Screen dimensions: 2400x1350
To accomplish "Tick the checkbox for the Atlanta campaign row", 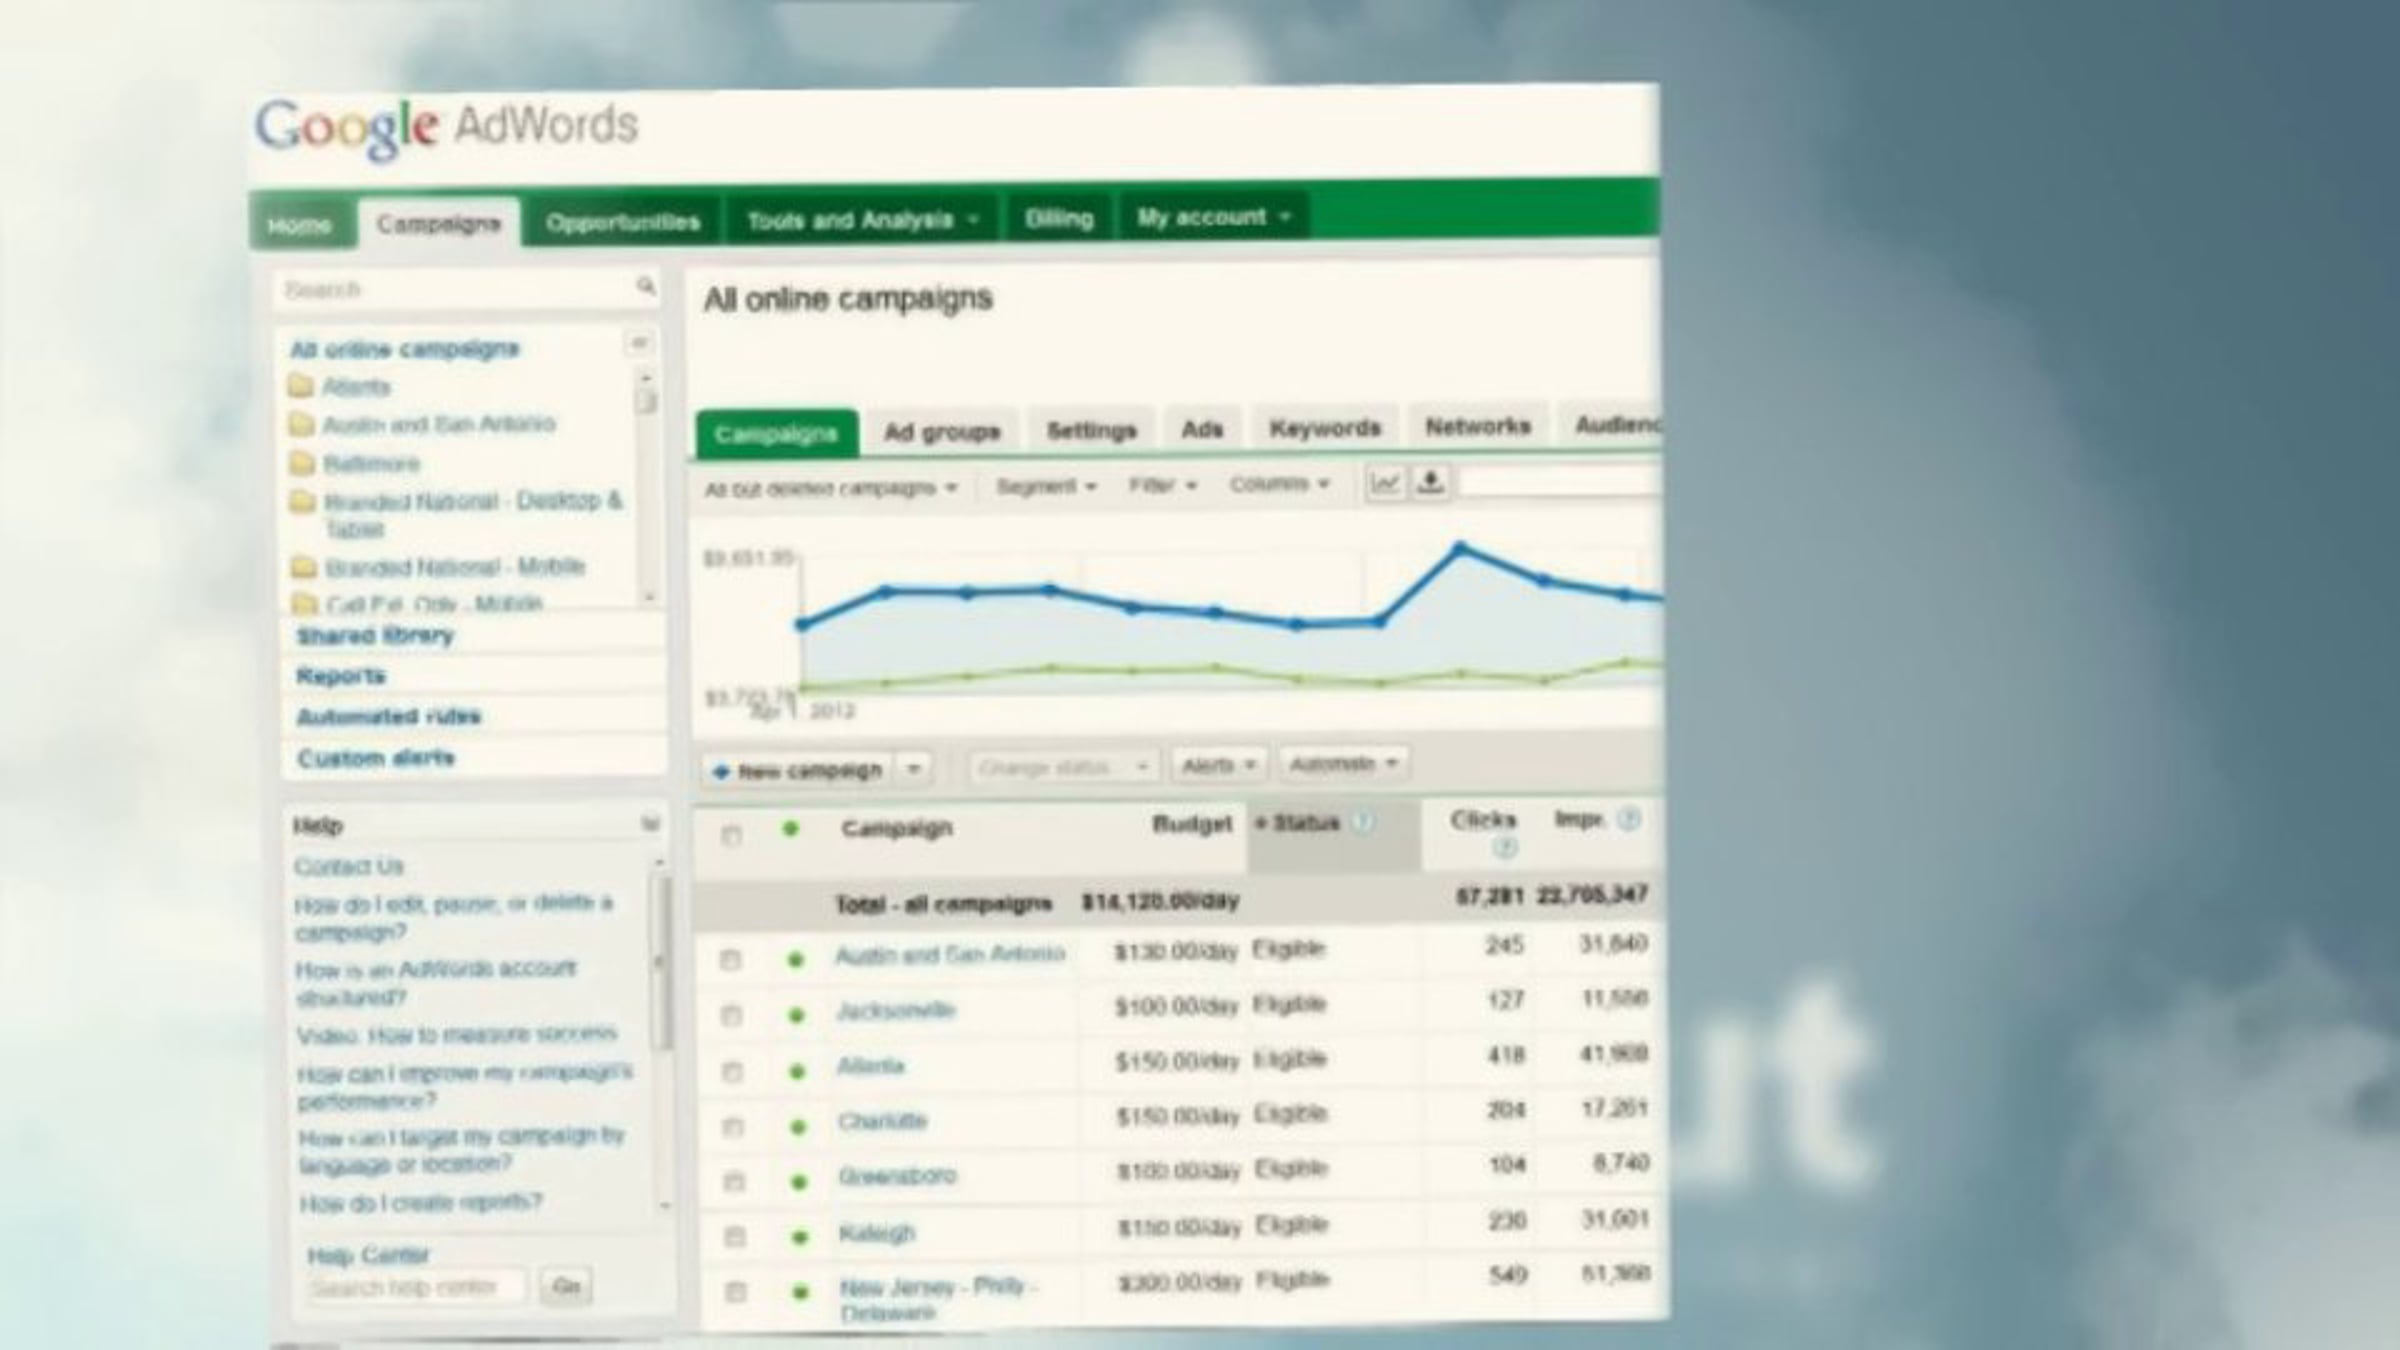I will [732, 1072].
